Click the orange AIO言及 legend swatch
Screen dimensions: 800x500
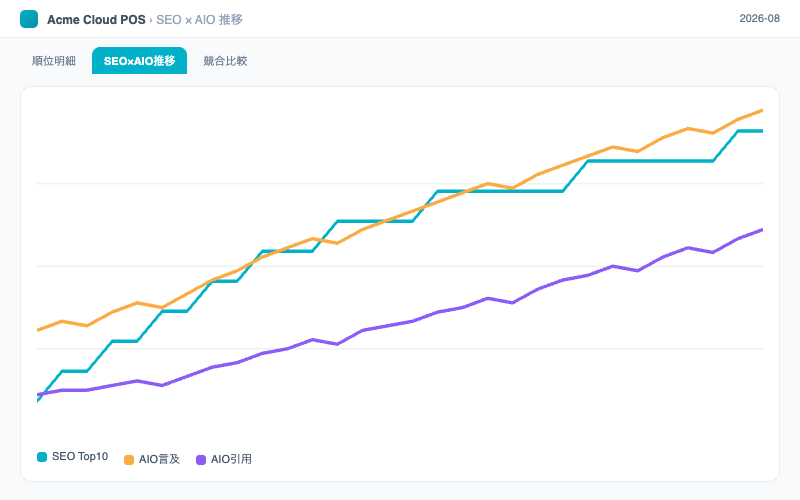129,460
